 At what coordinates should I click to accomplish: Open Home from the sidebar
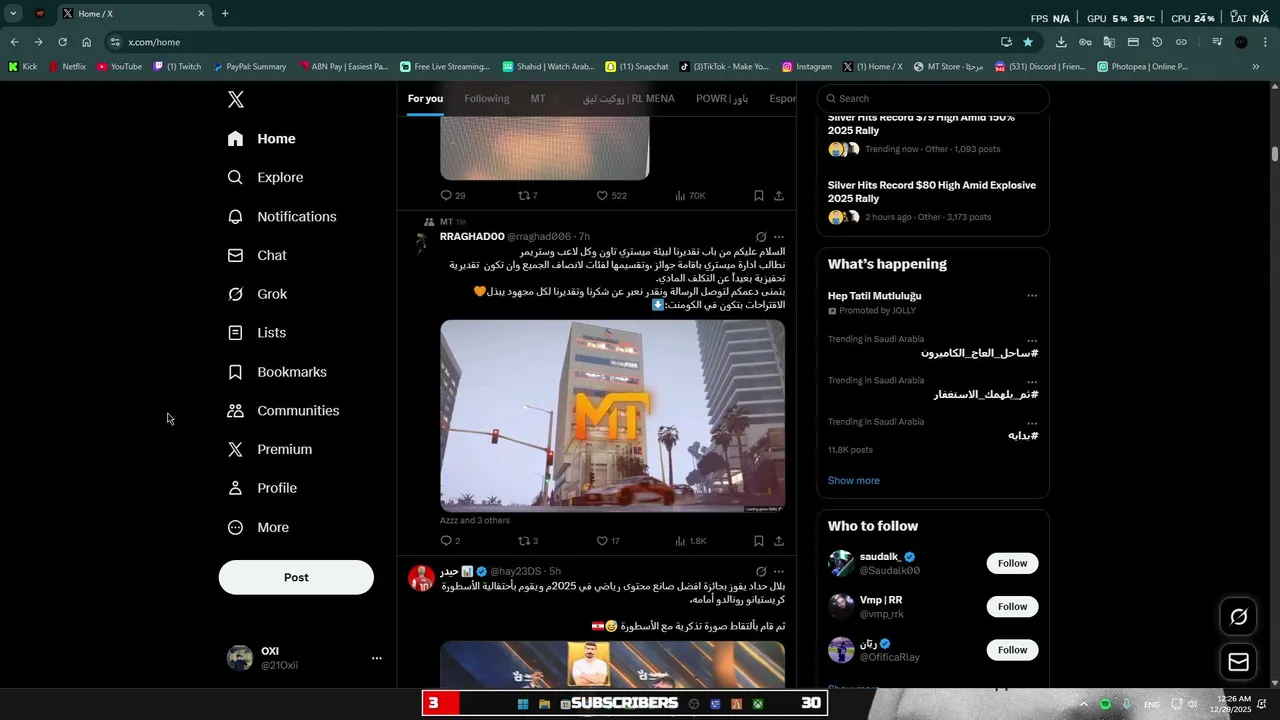tap(262, 139)
